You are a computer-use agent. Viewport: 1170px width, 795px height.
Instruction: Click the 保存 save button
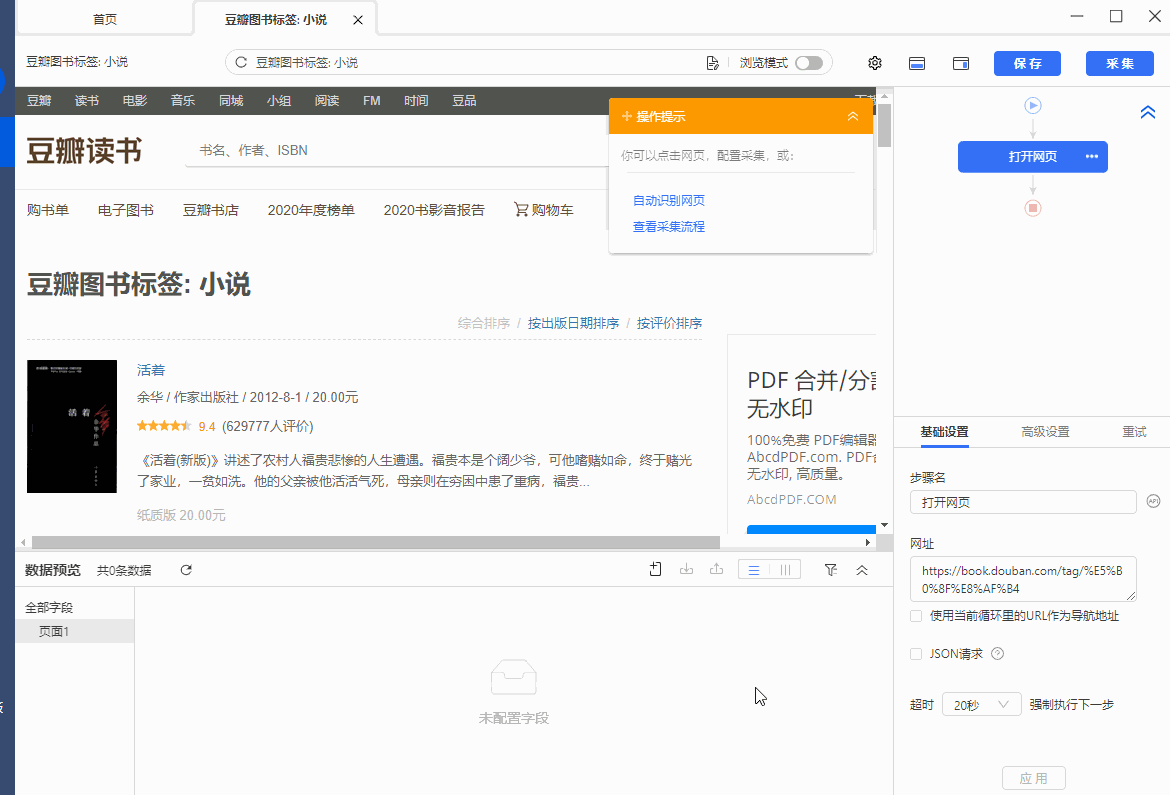coord(1027,63)
